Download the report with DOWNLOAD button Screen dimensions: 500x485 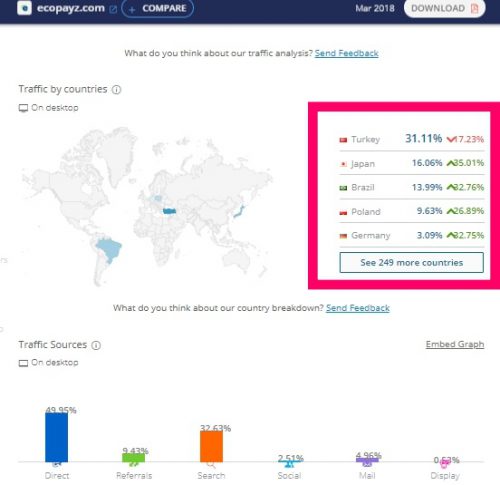tap(444, 8)
